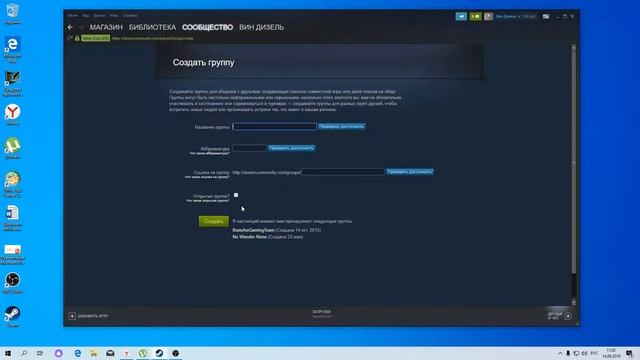Check availability of the abbreviation
Viewport: 640px width, 360px height.
click(x=291, y=148)
